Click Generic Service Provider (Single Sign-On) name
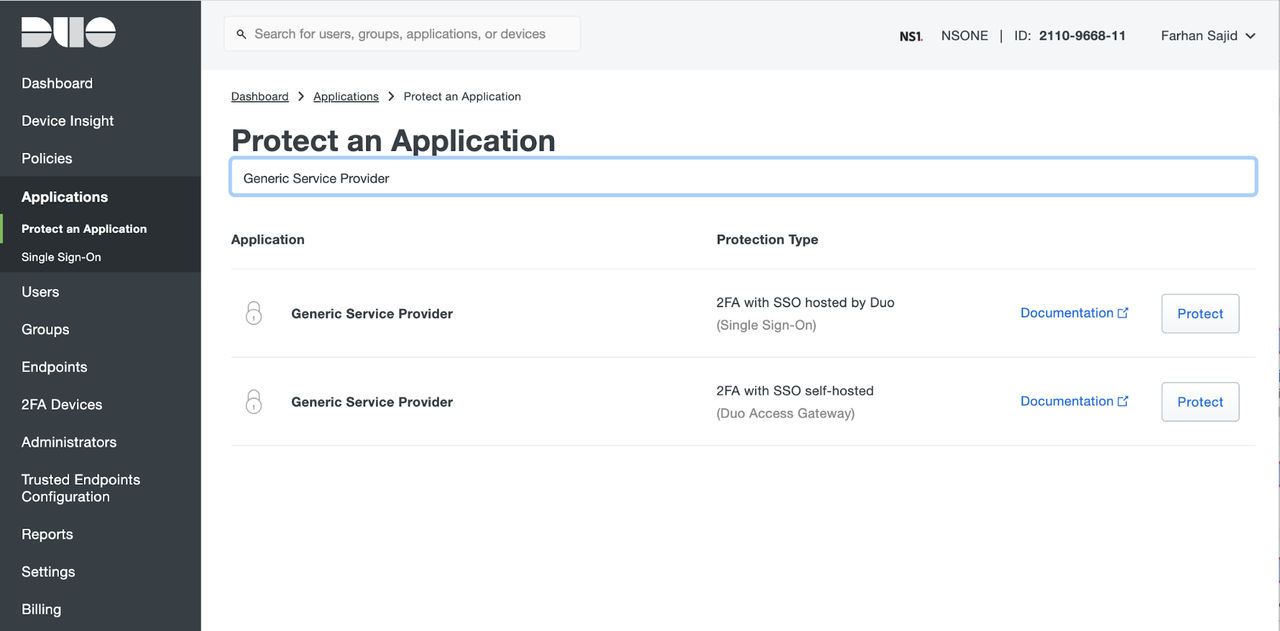Screen dimensions: 1280x631 [x=372, y=314]
